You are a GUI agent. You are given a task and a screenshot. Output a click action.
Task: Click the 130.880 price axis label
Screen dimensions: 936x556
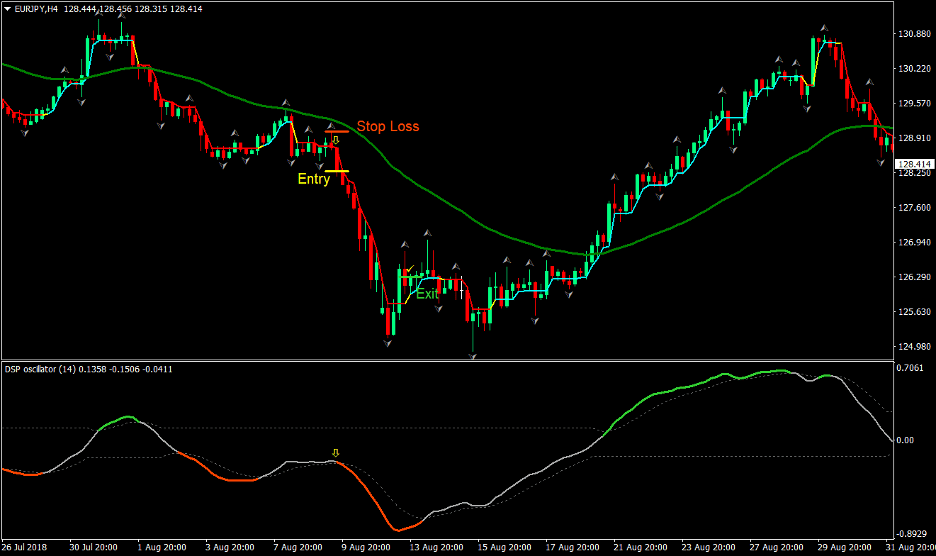913,34
